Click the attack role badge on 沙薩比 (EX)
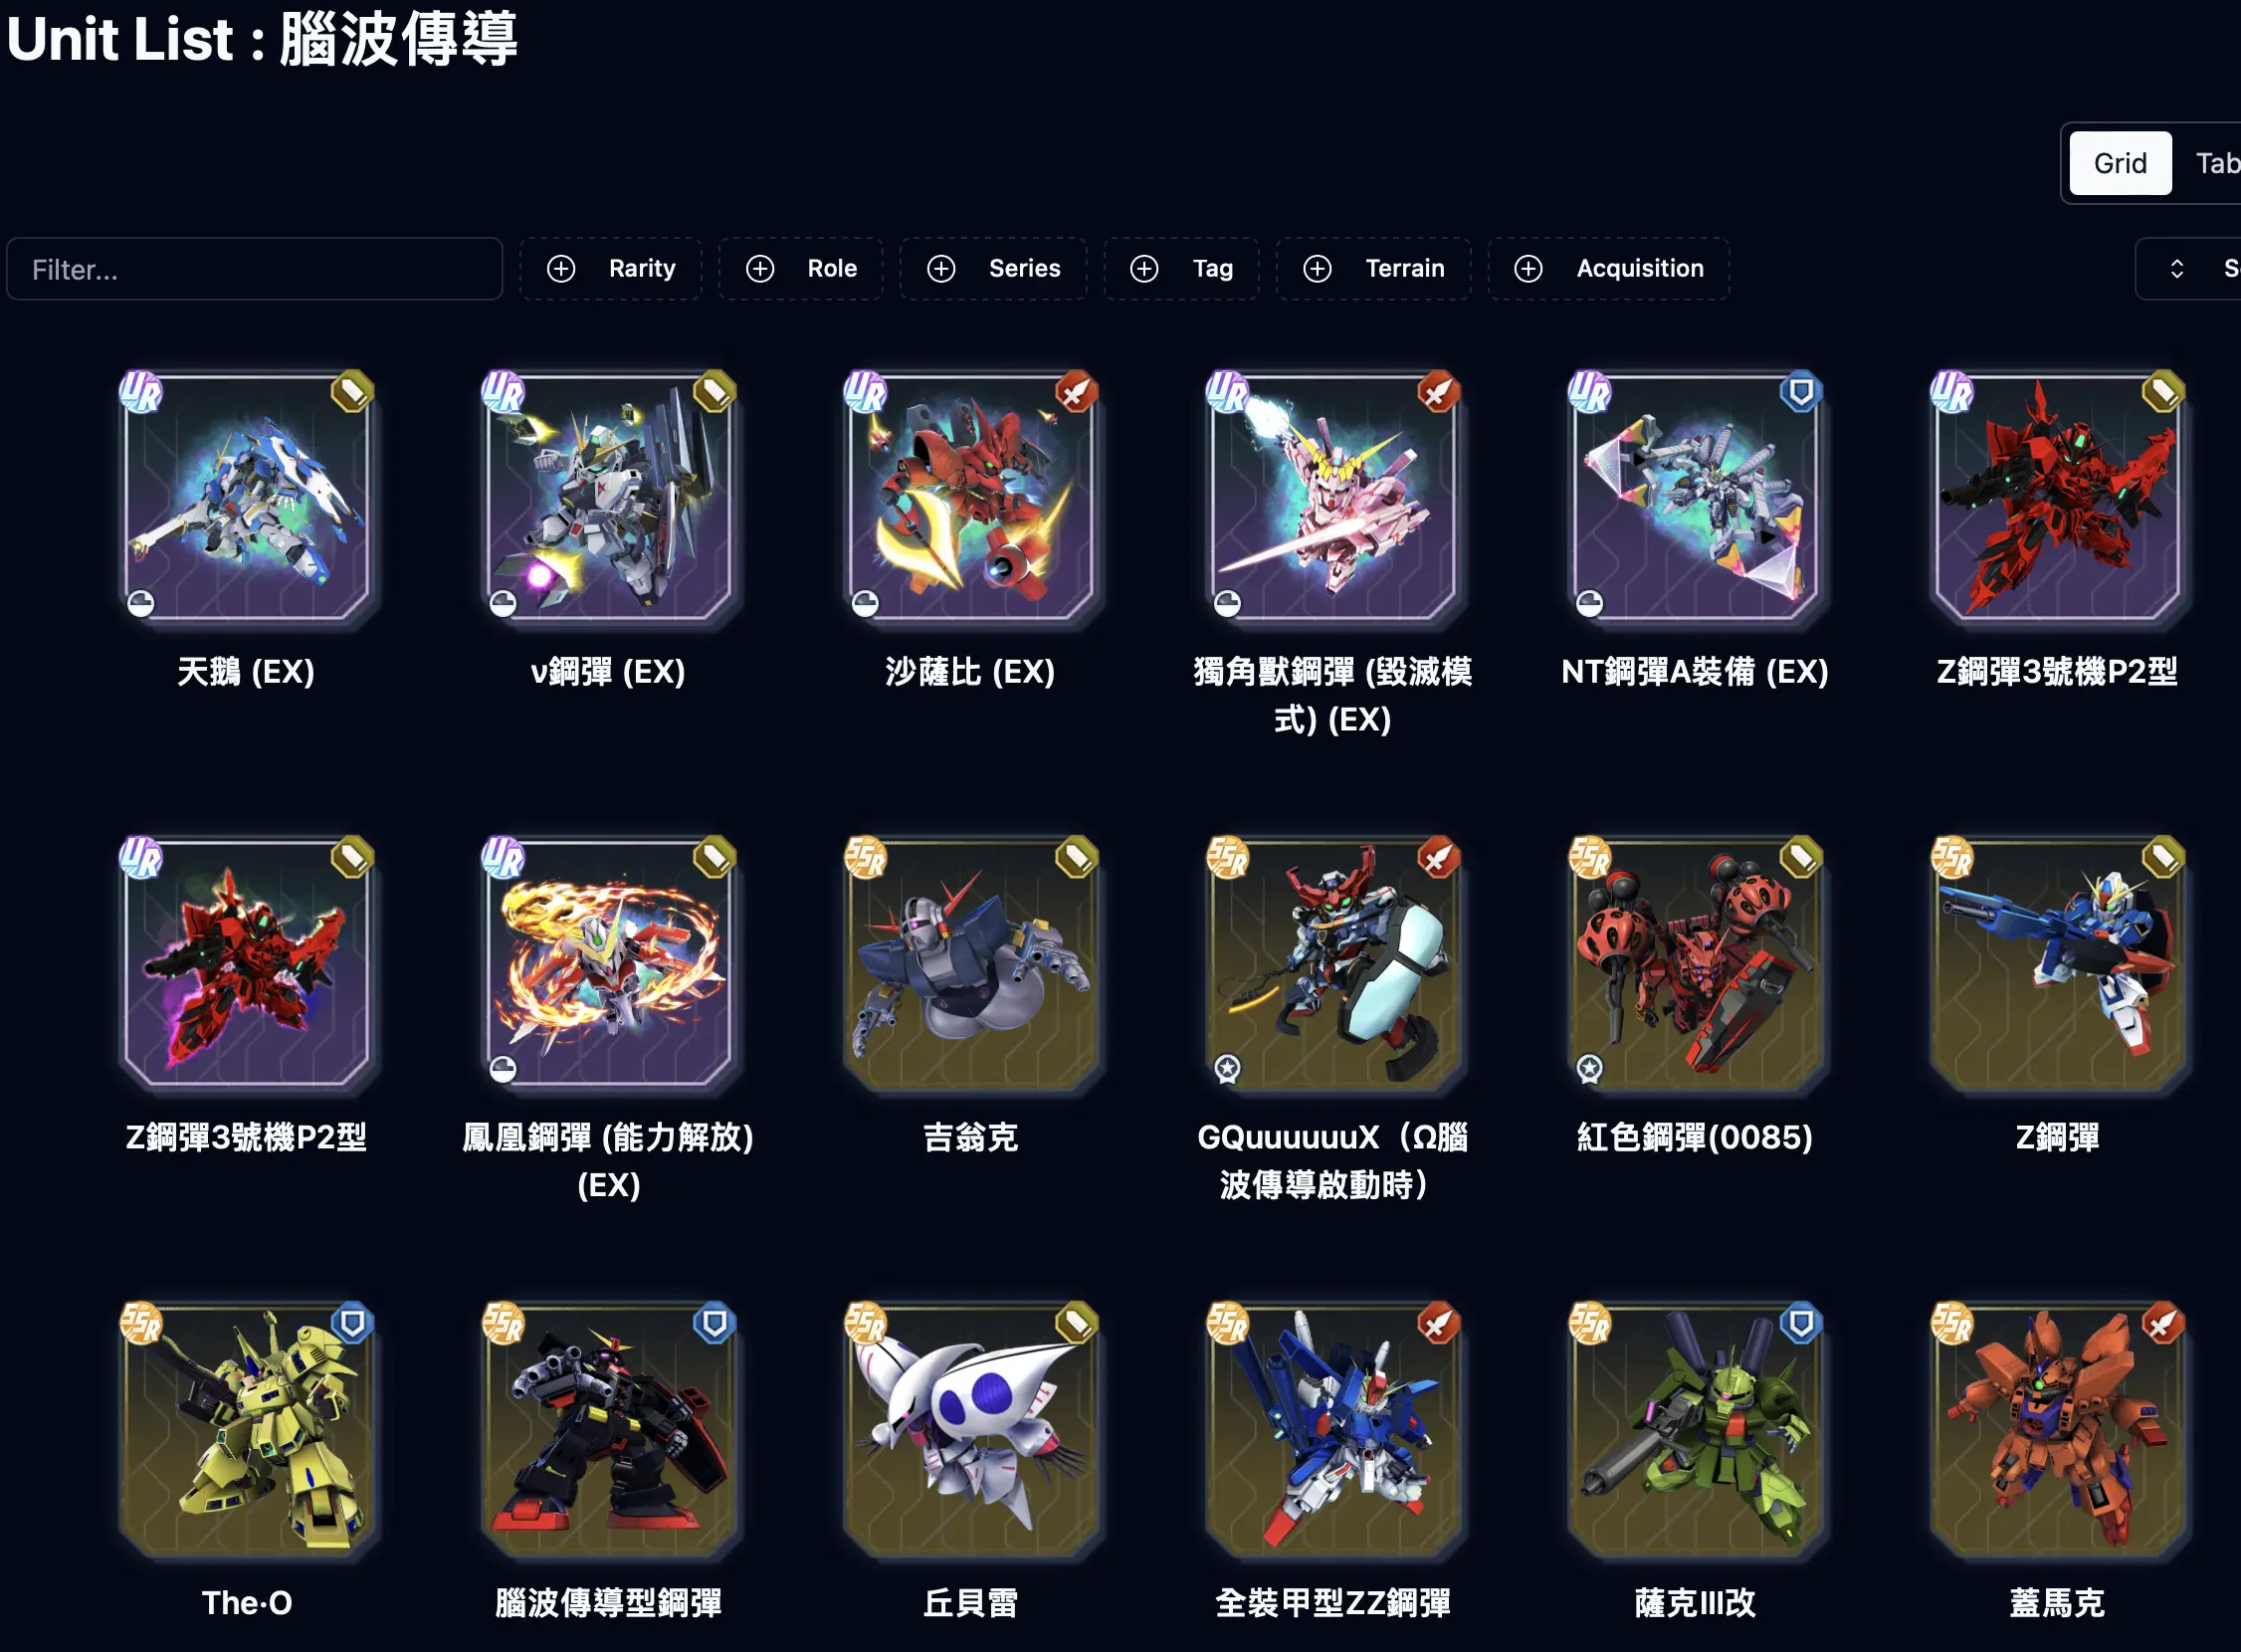2241x1652 pixels. click(1076, 391)
